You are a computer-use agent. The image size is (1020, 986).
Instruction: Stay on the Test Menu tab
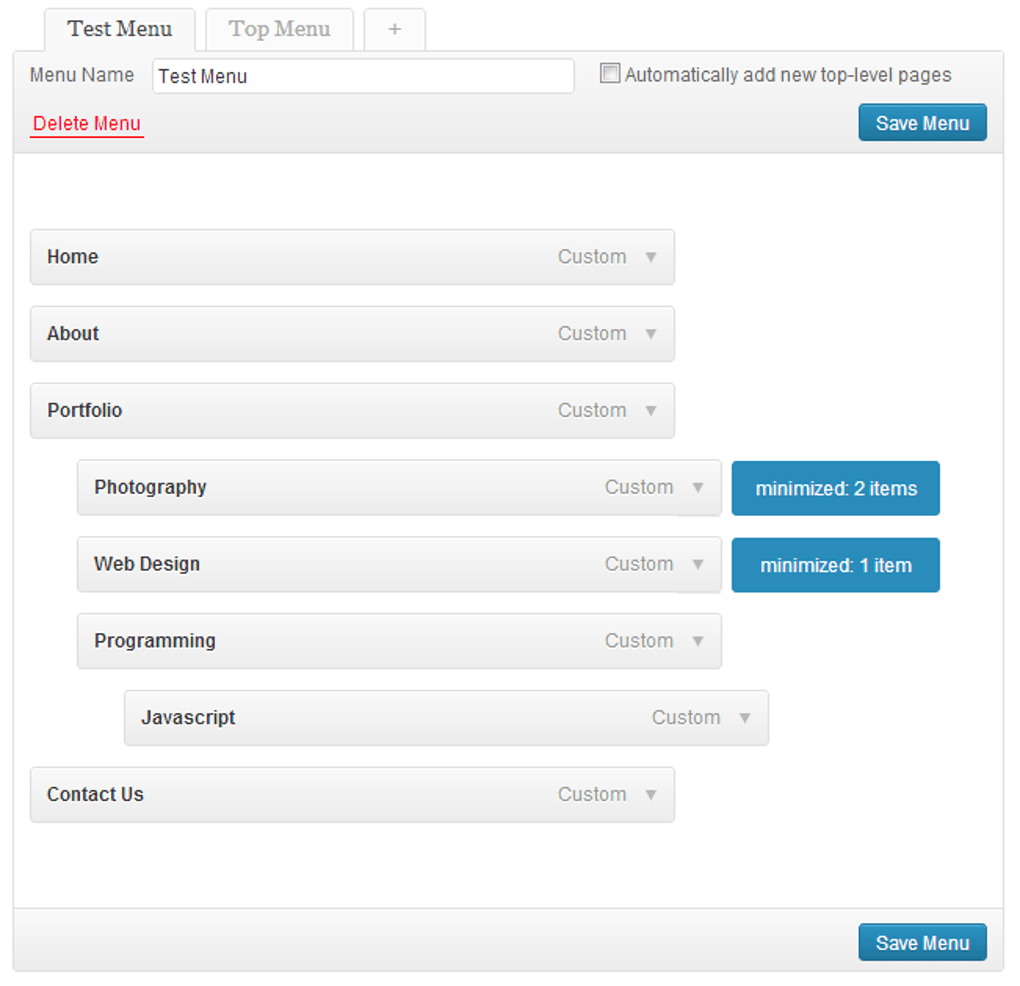[x=119, y=29]
